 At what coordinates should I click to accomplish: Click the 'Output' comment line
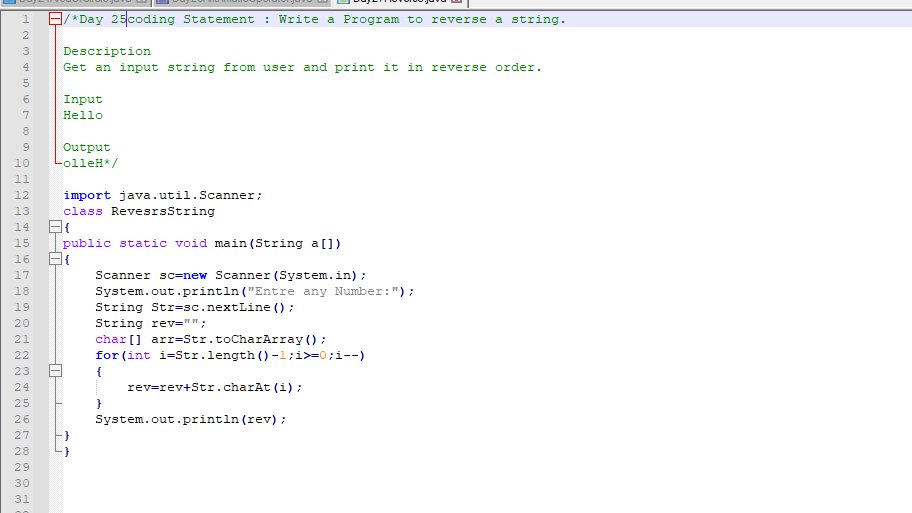(87, 147)
